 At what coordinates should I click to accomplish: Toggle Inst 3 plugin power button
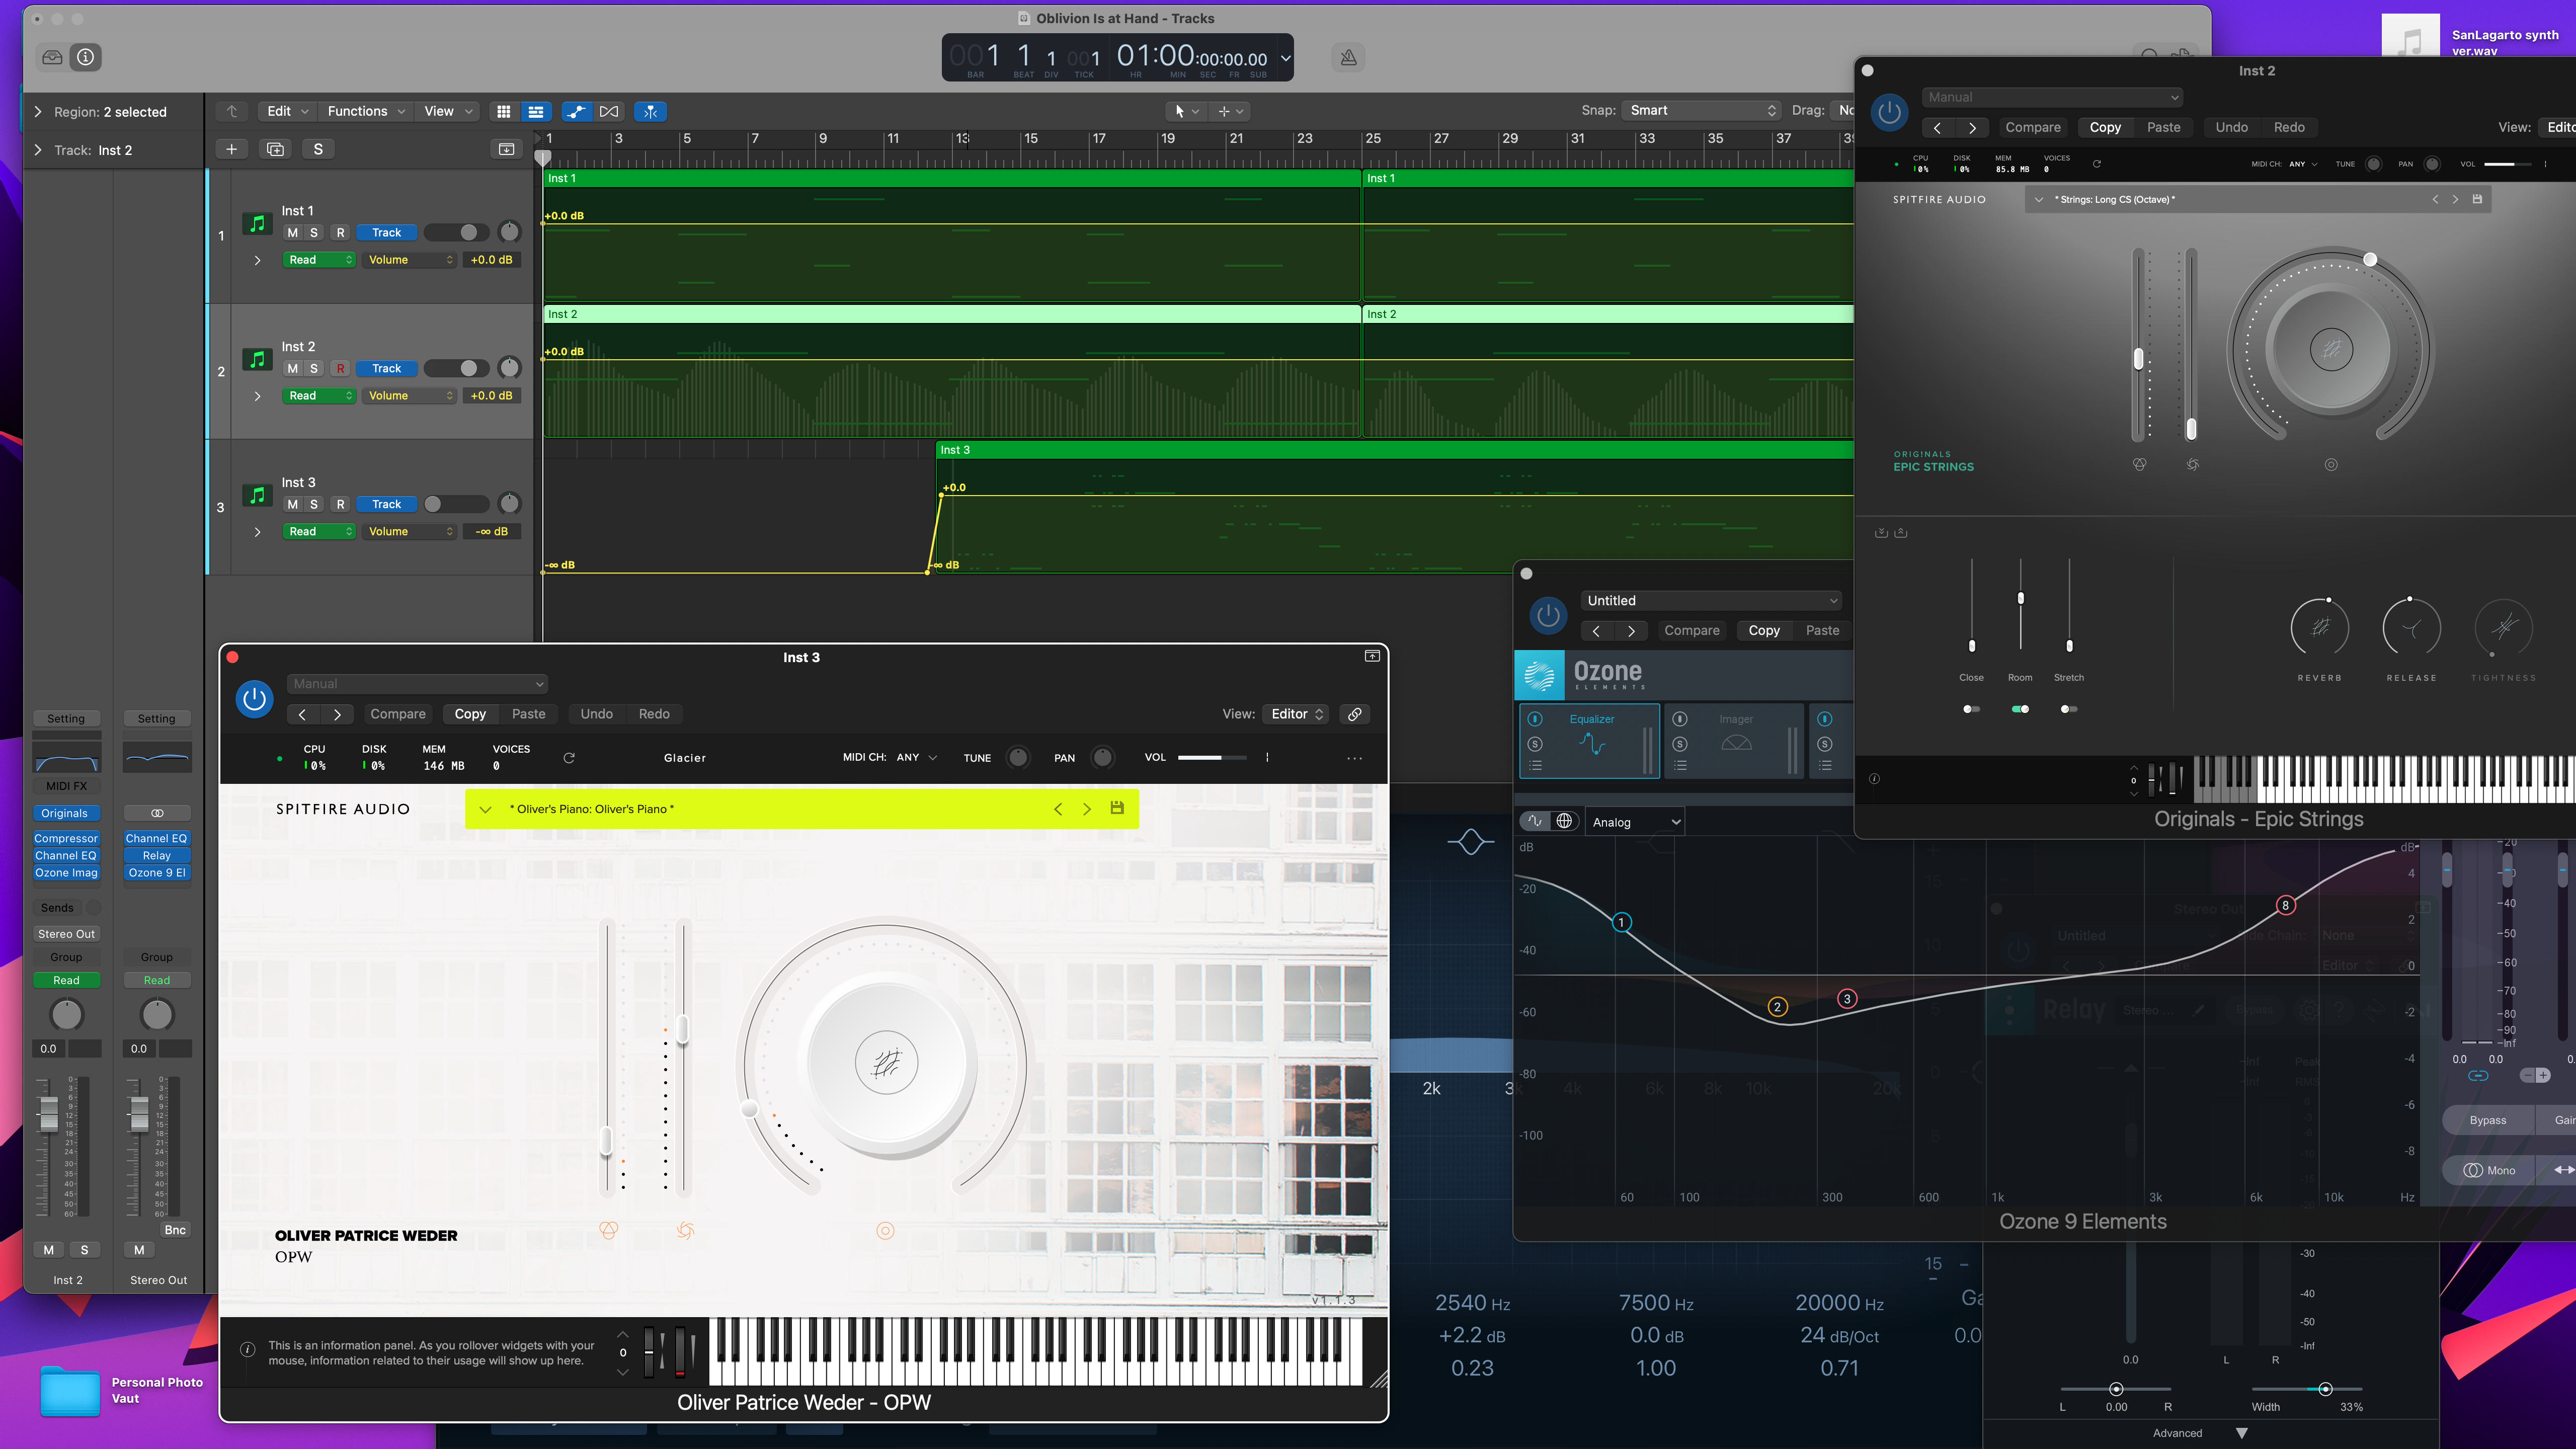[254, 699]
